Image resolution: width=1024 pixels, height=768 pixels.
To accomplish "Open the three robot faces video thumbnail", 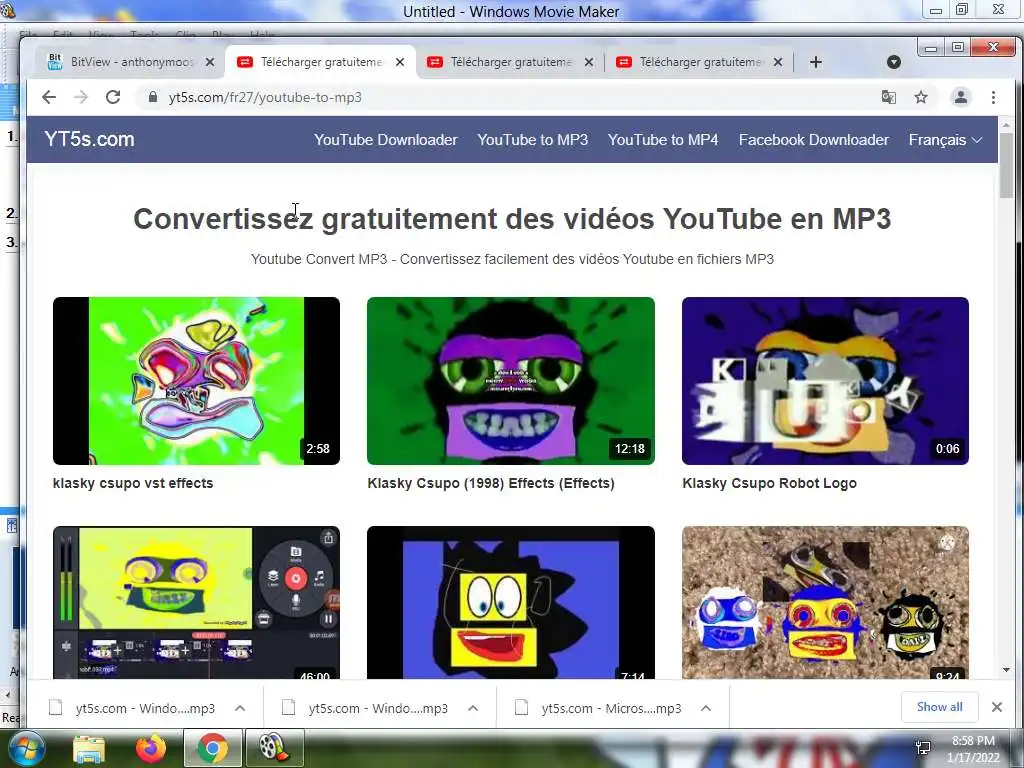I will [825, 603].
